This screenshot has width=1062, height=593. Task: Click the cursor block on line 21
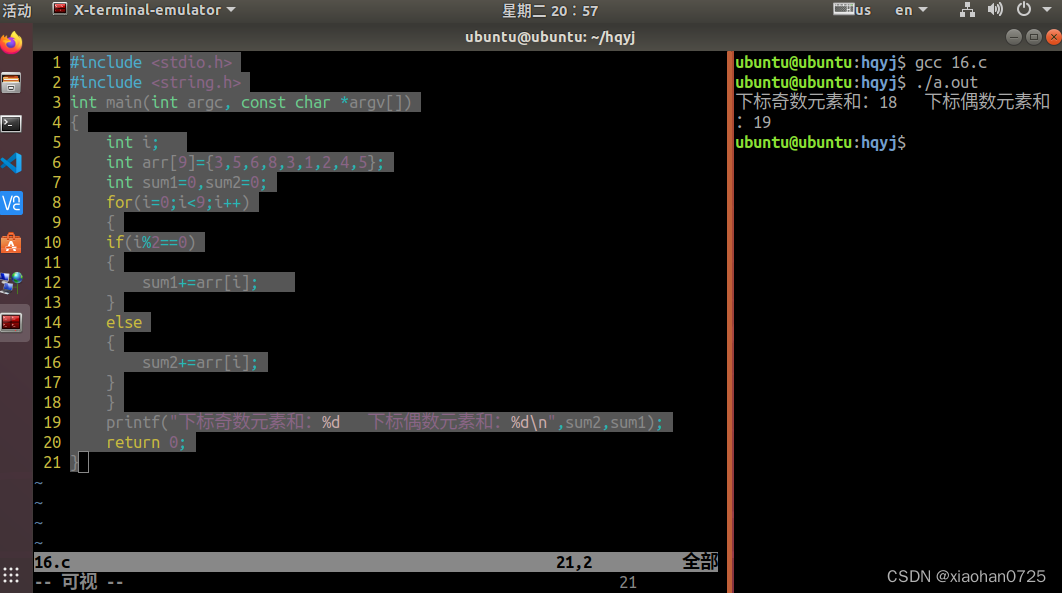pos(83,462)
